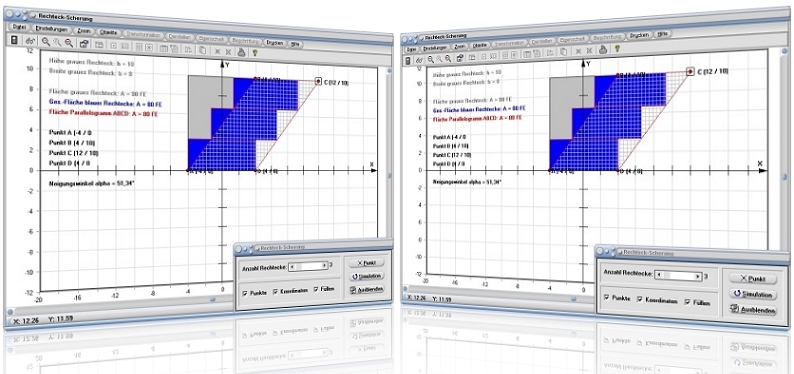Screen dimensions: 794x374
Task: Click the second X delete icon, left window
Action: pyautogui.click(x=228, y=52)
